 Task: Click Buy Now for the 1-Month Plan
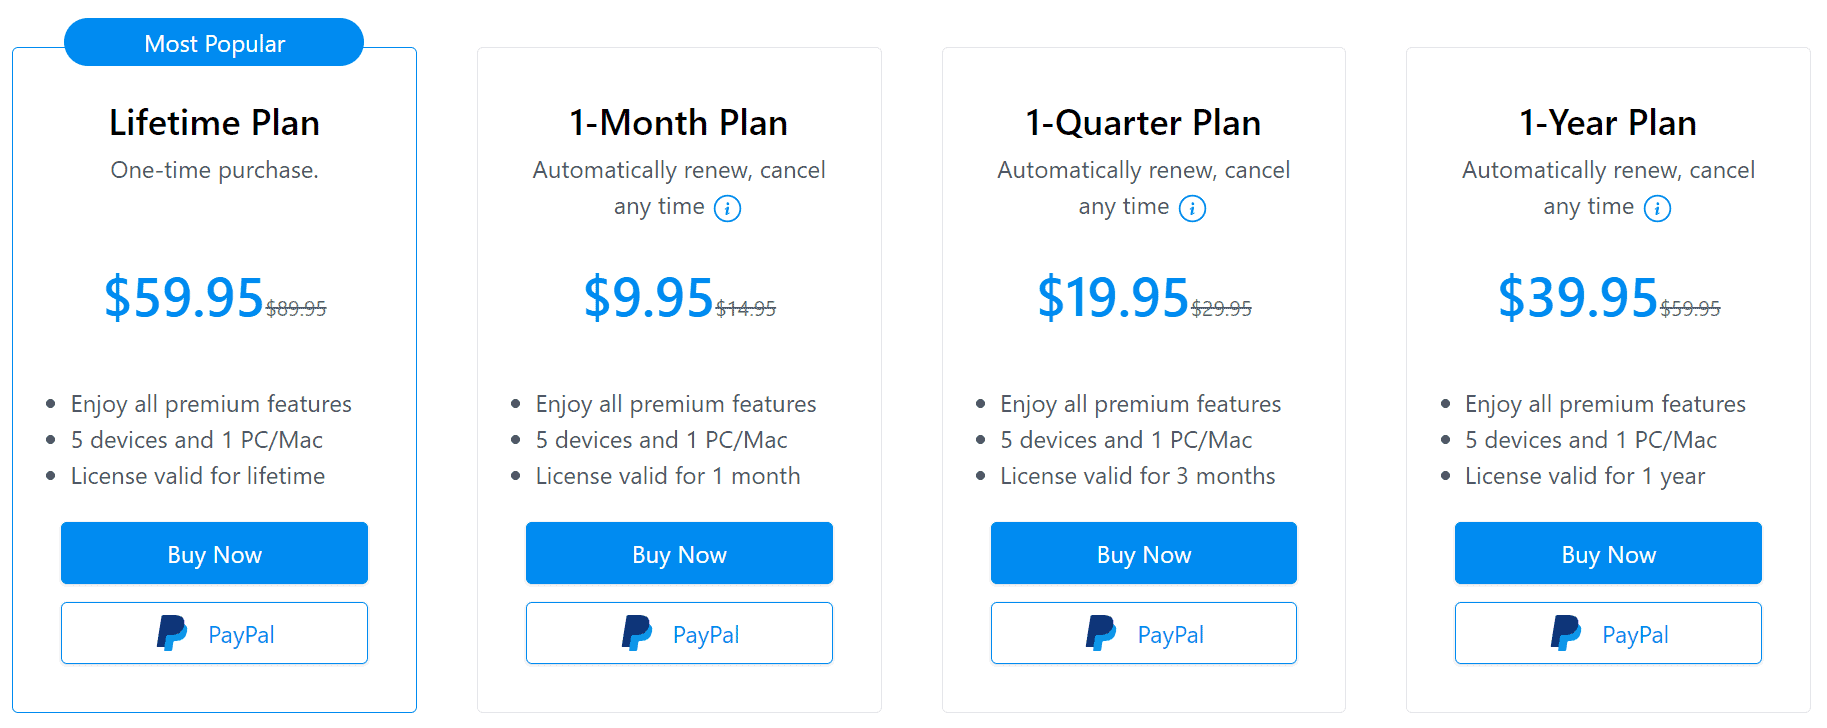coord(678,553)
